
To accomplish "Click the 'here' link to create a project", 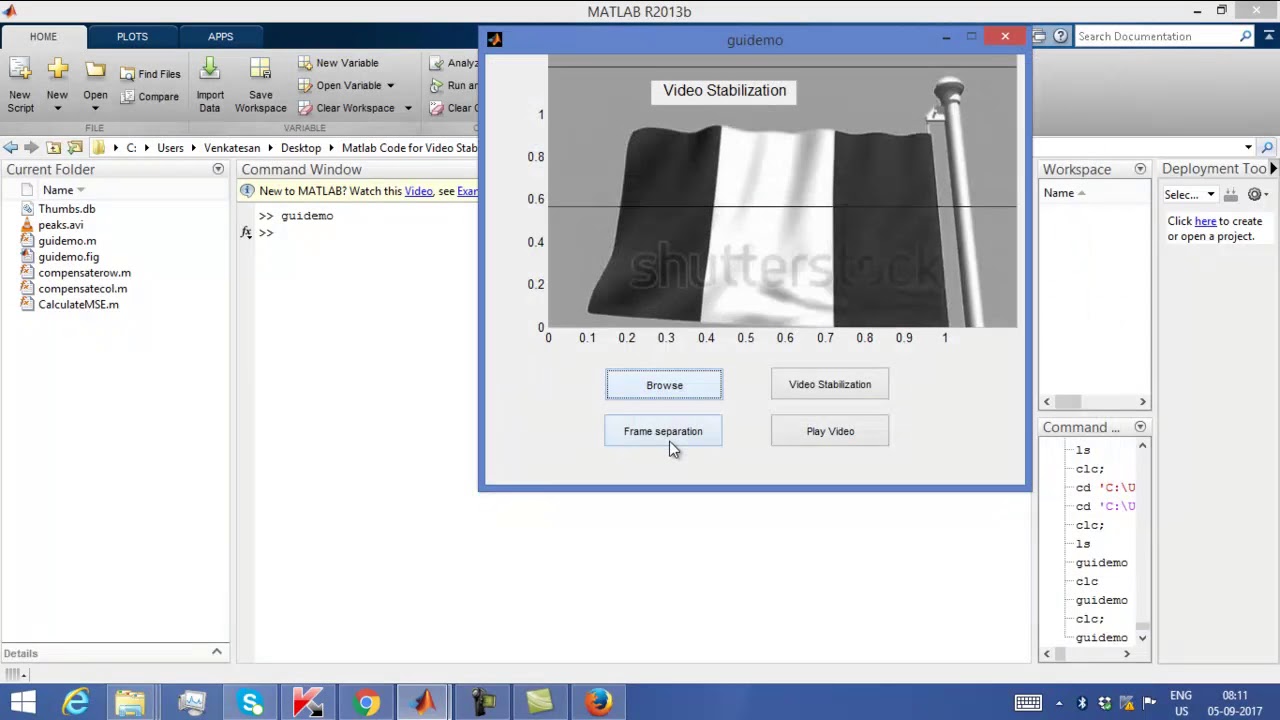I will [x=1205, y=221].
